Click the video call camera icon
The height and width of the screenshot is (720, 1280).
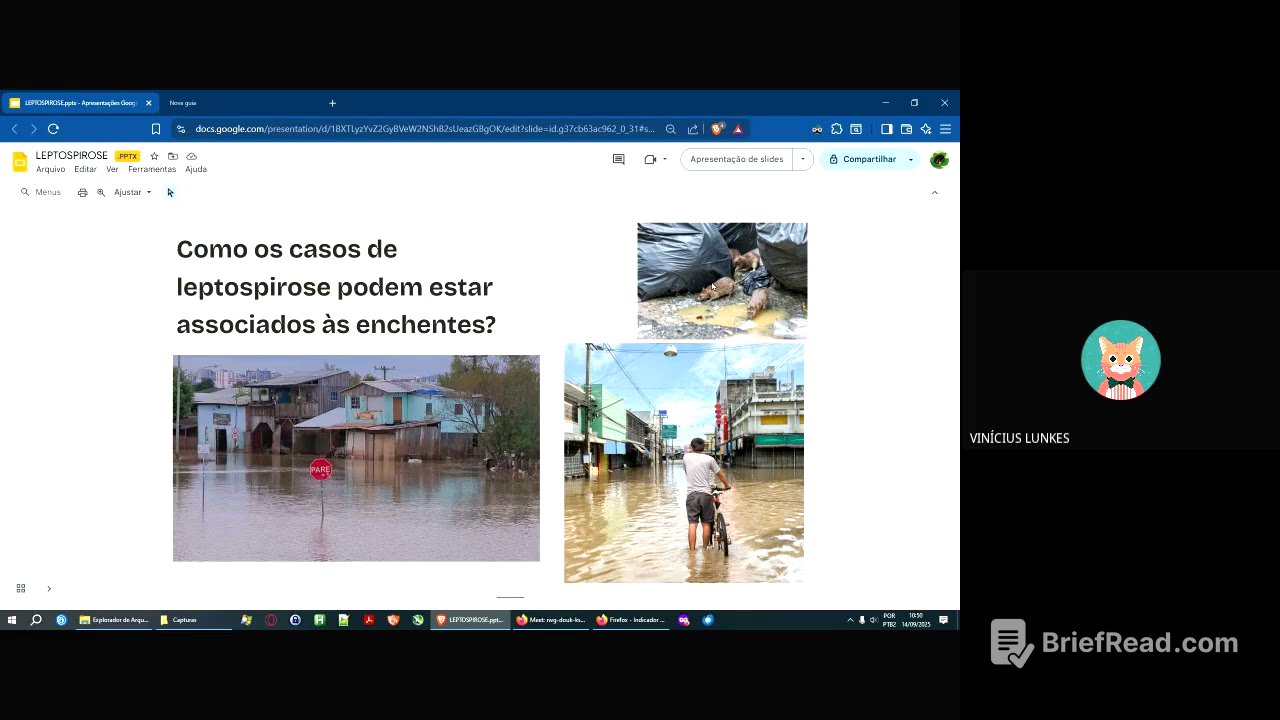(650, 159)
